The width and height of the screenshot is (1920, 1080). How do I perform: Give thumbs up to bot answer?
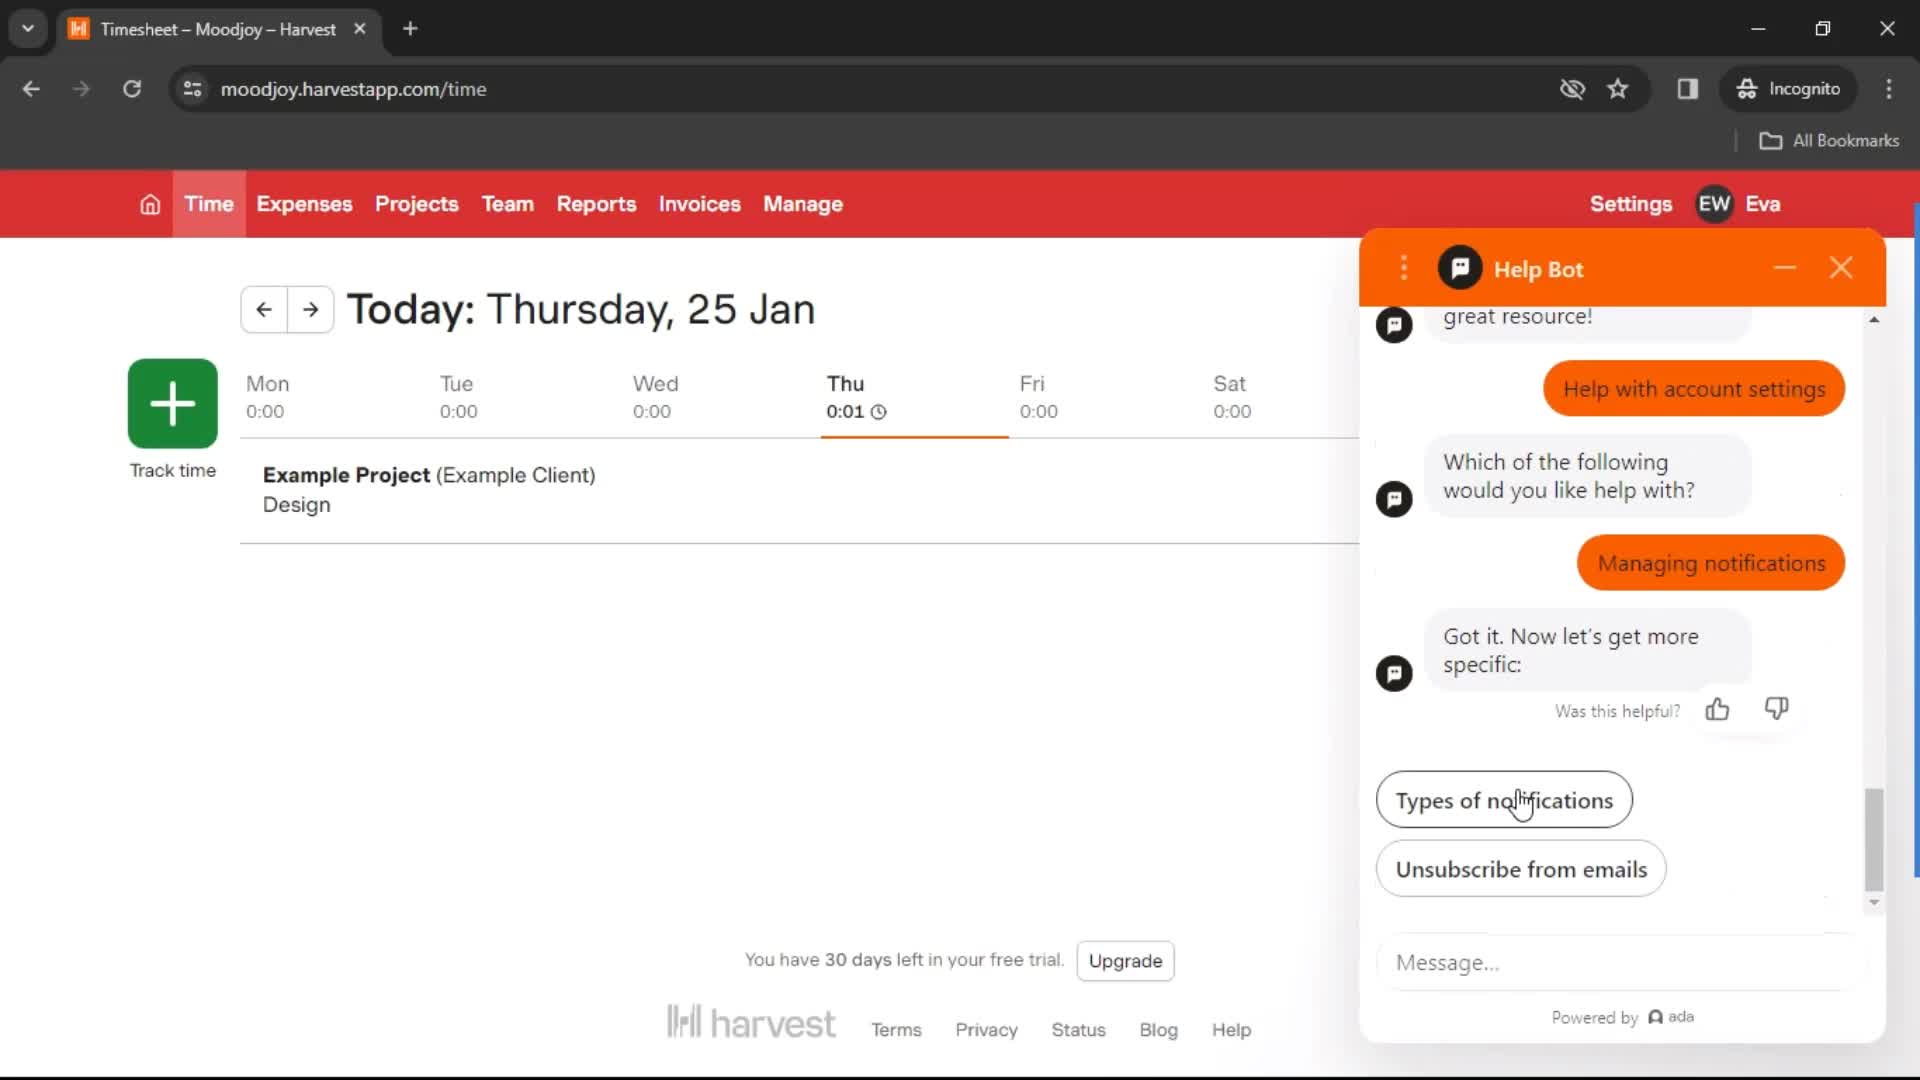point(1717,710)
